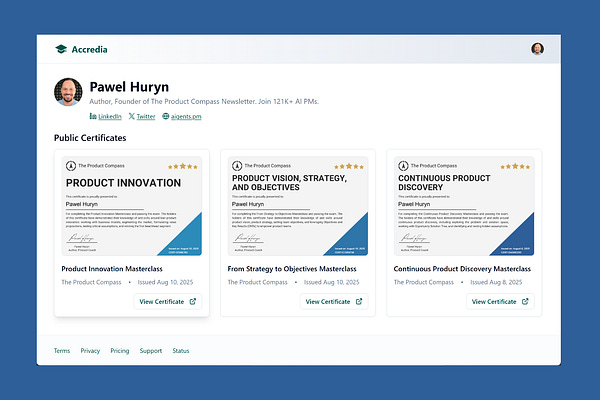This screenshot has width=600, height=400.
Task: Click the Public Certificates heading
Action: coord(90,138)
